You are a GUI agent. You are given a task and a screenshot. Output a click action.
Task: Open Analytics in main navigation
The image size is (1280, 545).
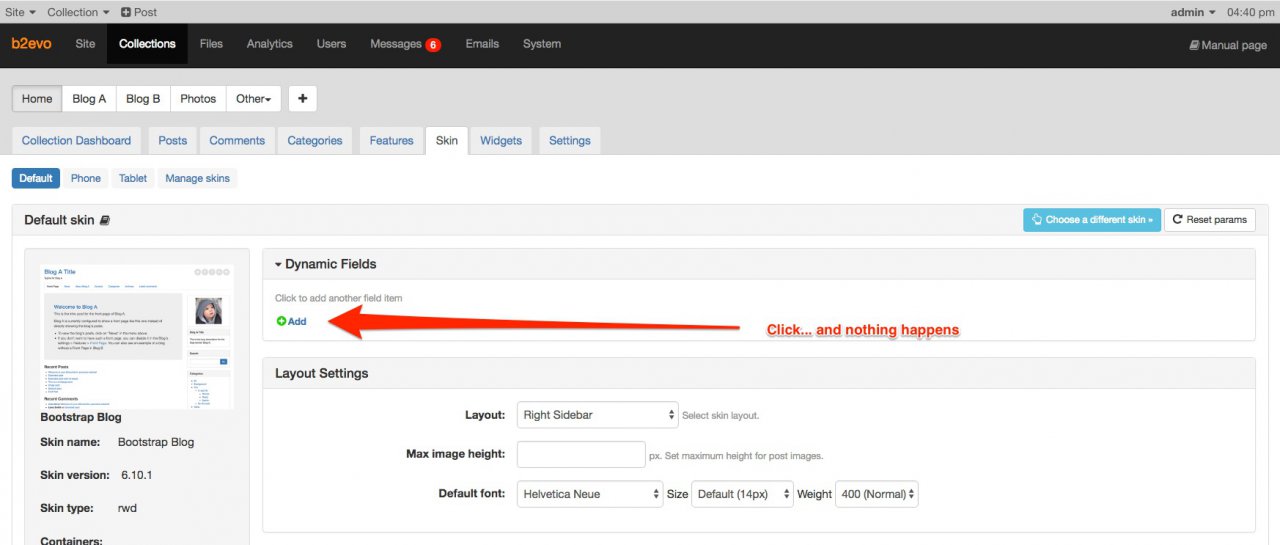click(x=270, y=44)
